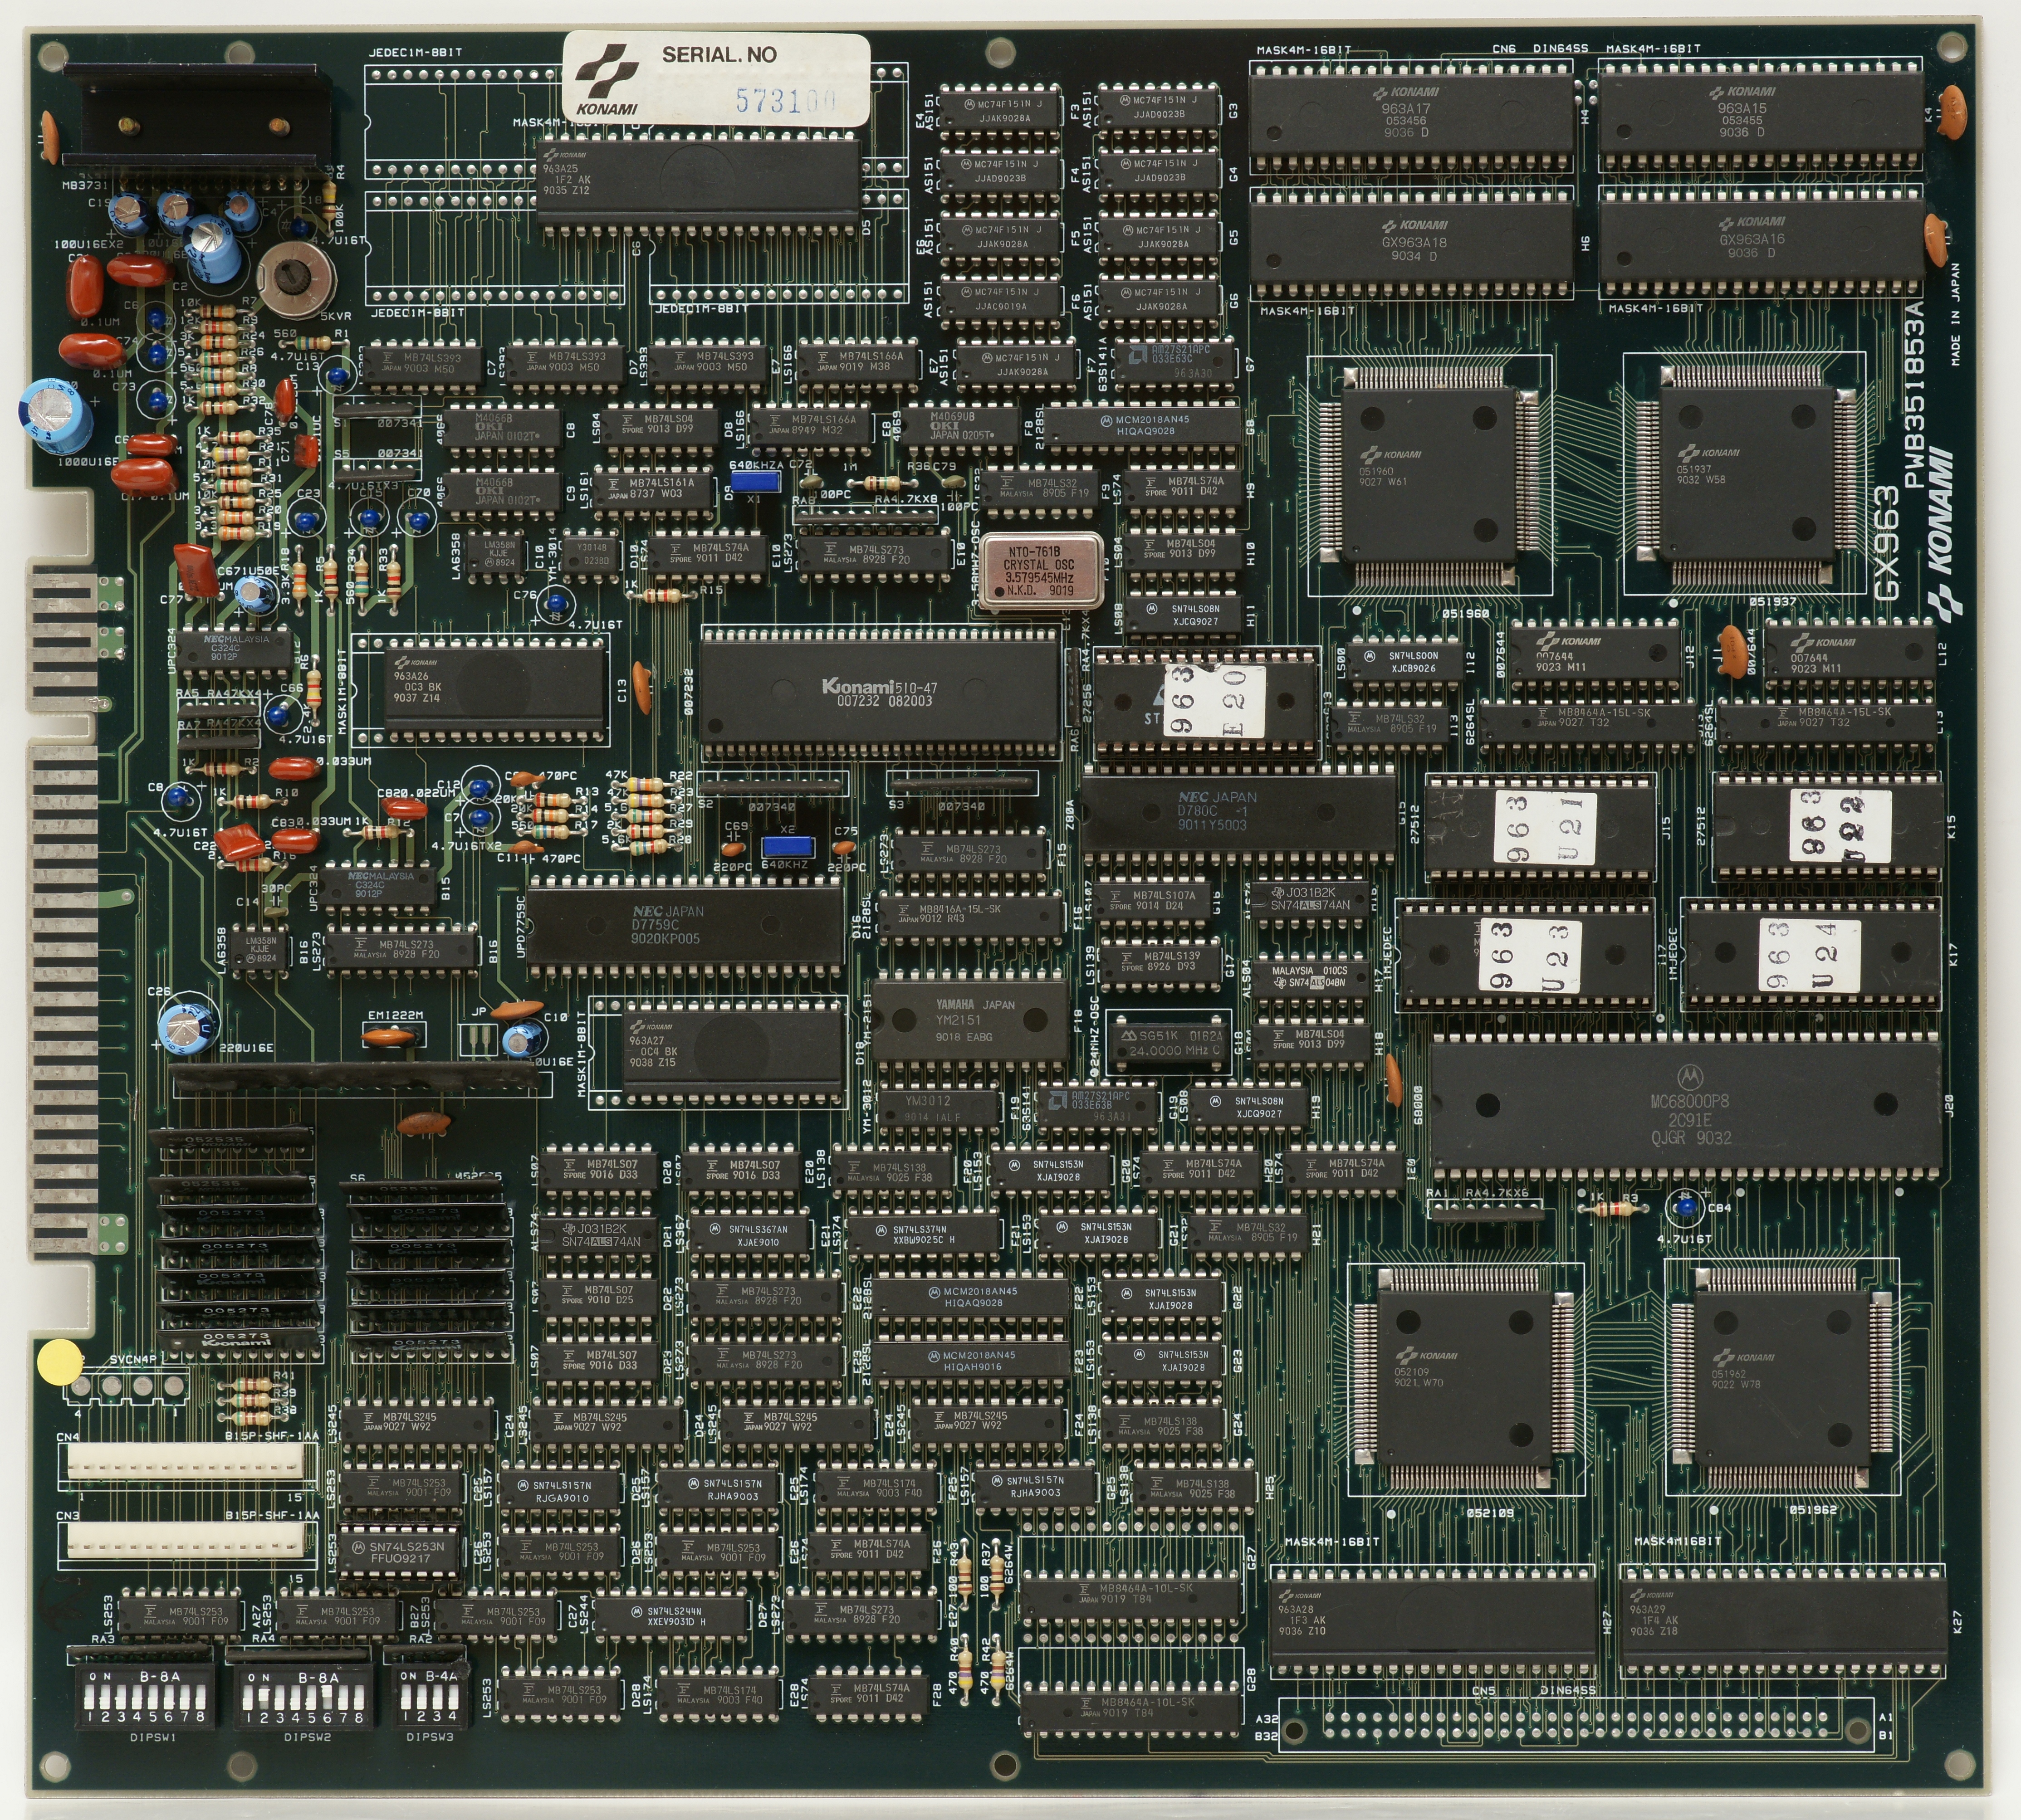Select the AM27S21APC 963A31 PROM
Image resolution: width=2021 pixels, height=1820 pixels.
[1096, 1108]
